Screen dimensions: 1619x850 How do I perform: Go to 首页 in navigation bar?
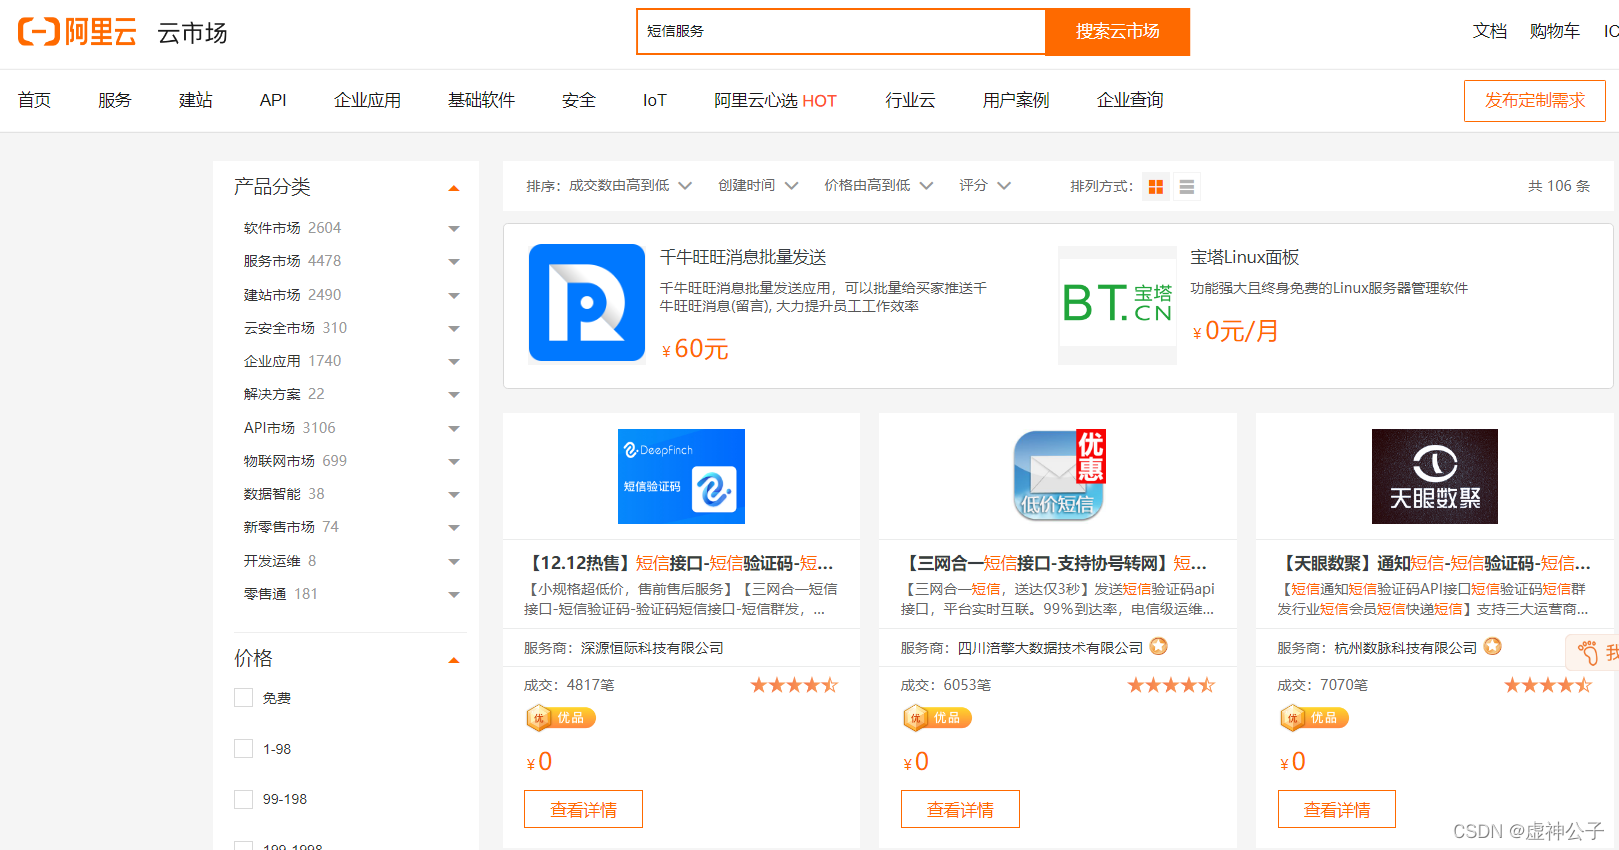(34, 100)
